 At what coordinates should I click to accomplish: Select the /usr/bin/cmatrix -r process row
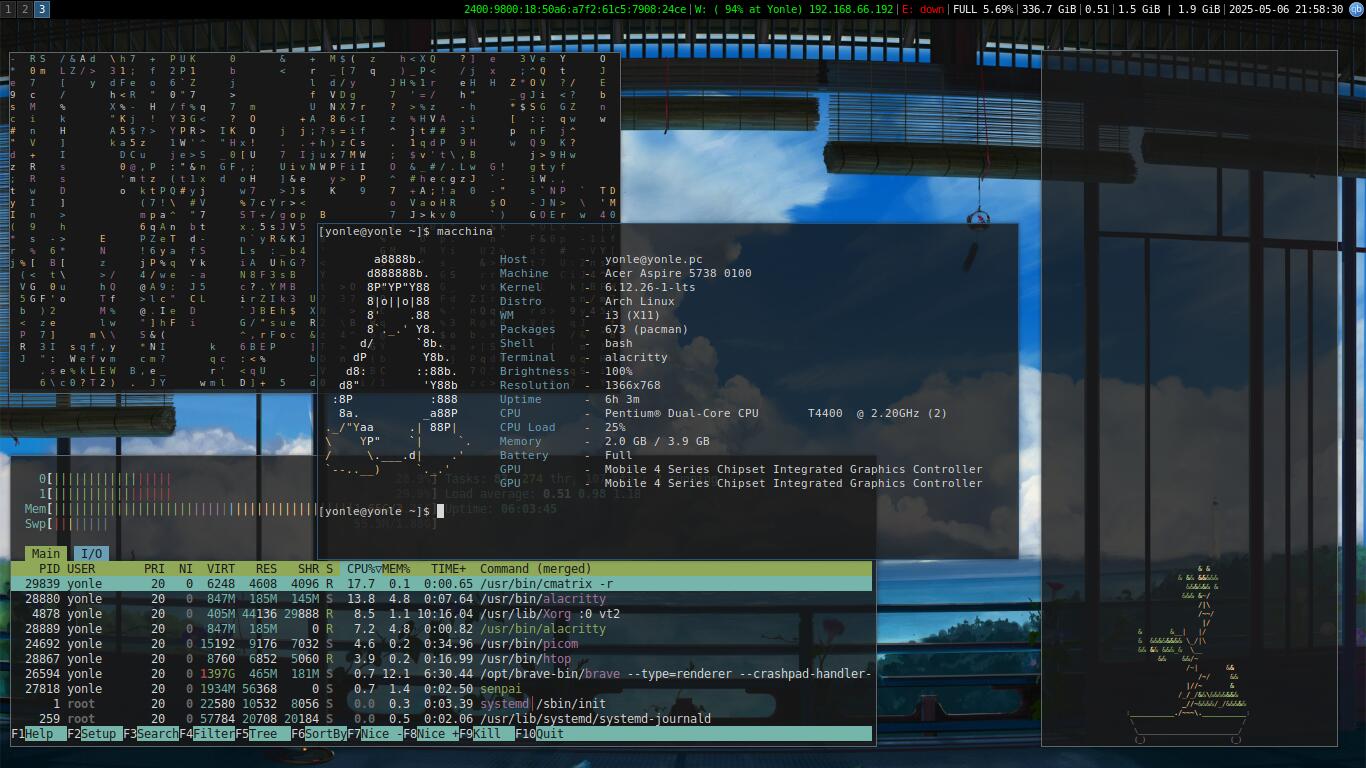pyautogui.click(x=442, y=584)
